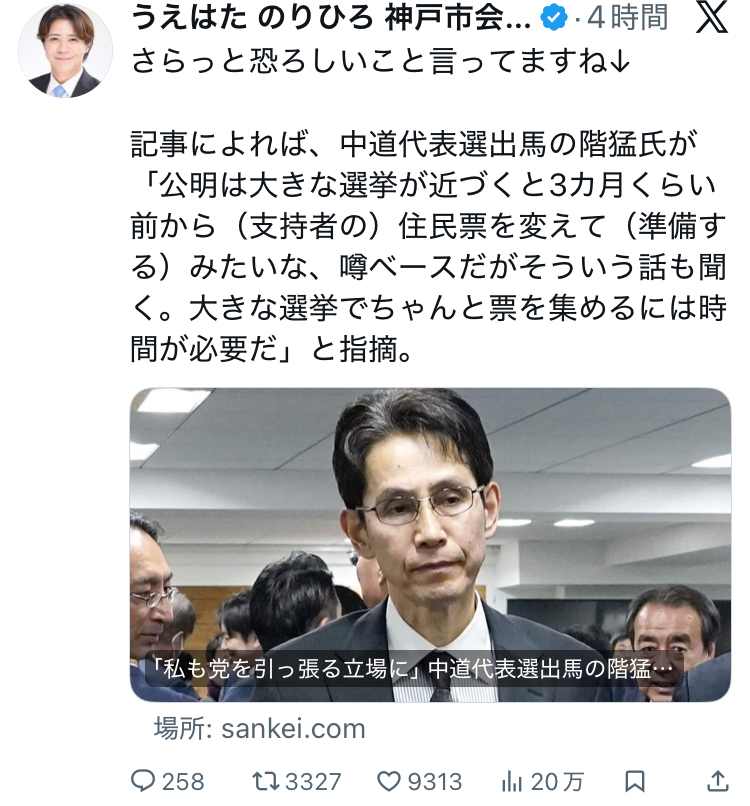Tap the repost icon showing 3327
The height and width of the screenshot is (806, 750).
point(265,781)
